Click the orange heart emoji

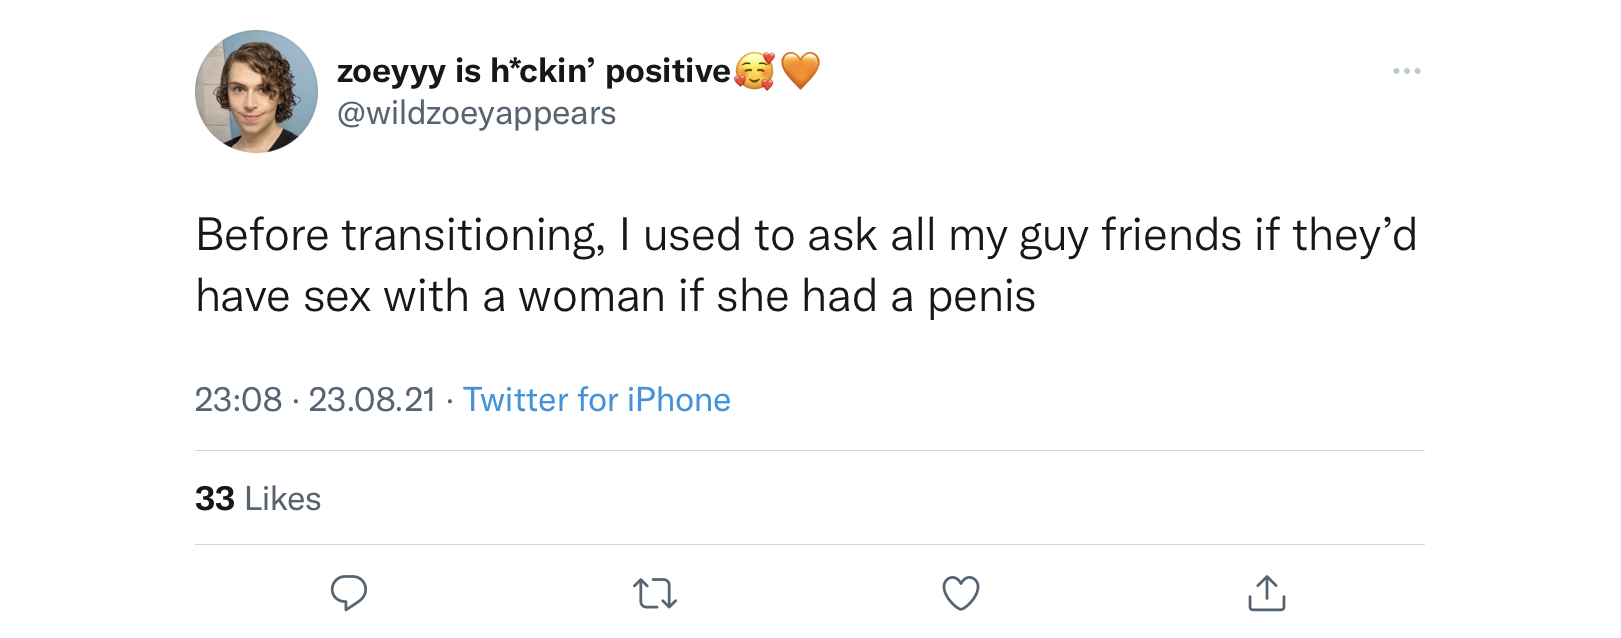tap(800, 71)
